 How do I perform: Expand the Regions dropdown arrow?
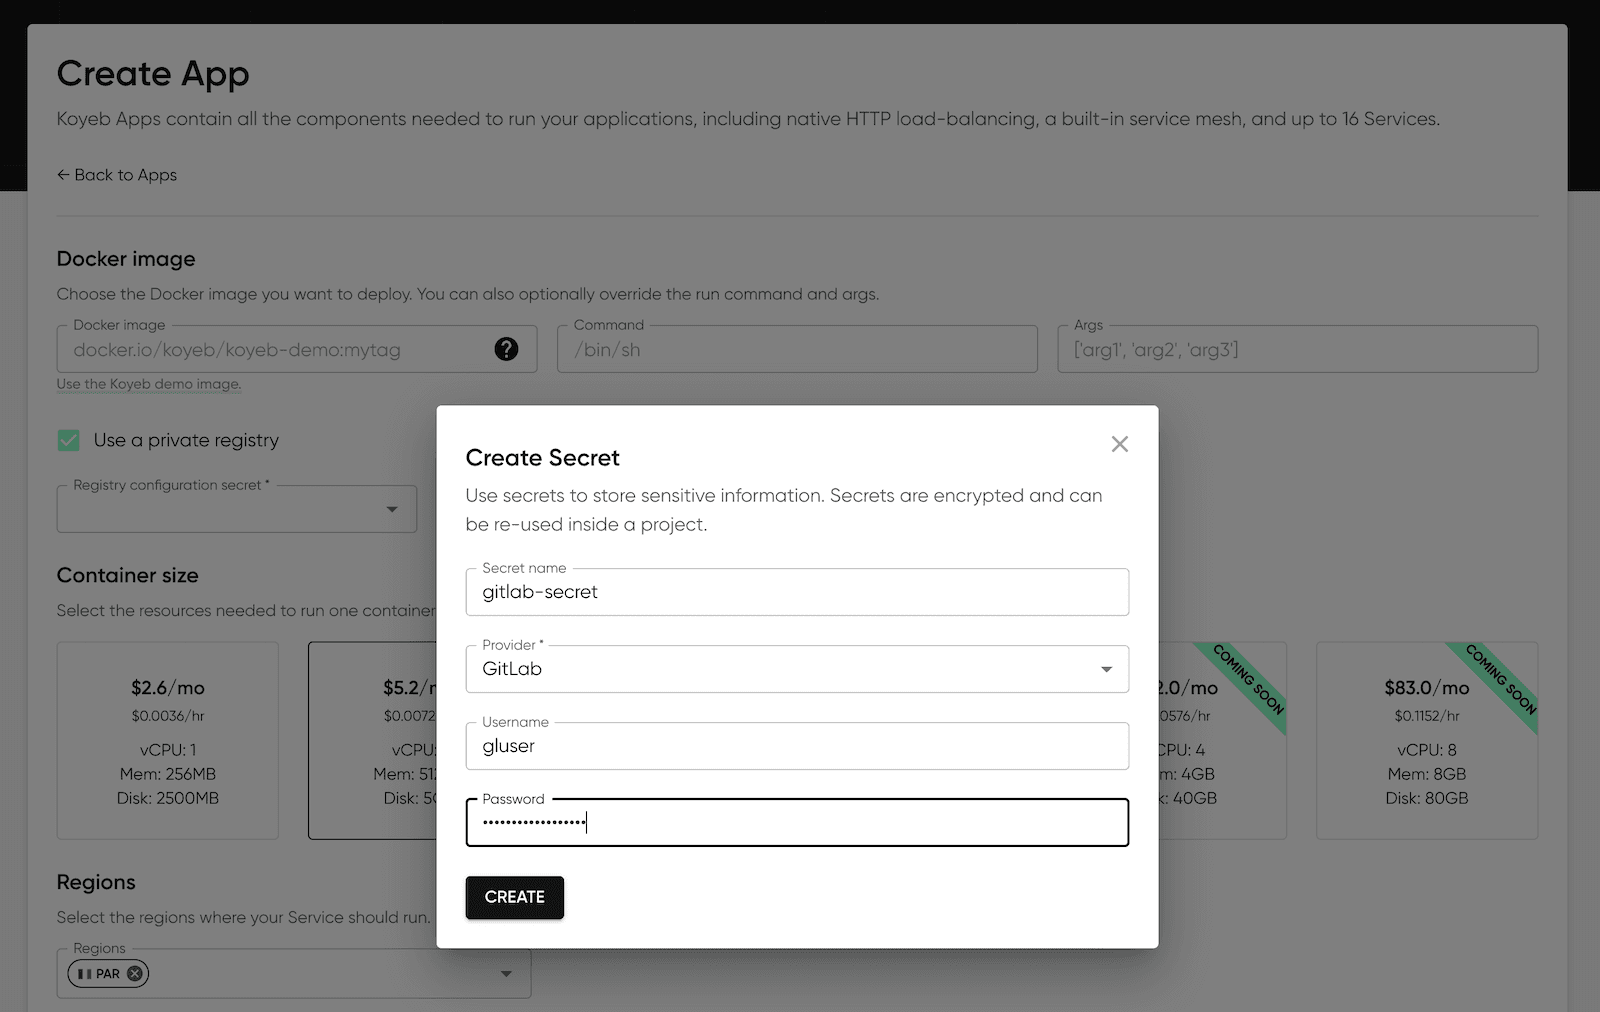tap(506, 973)
